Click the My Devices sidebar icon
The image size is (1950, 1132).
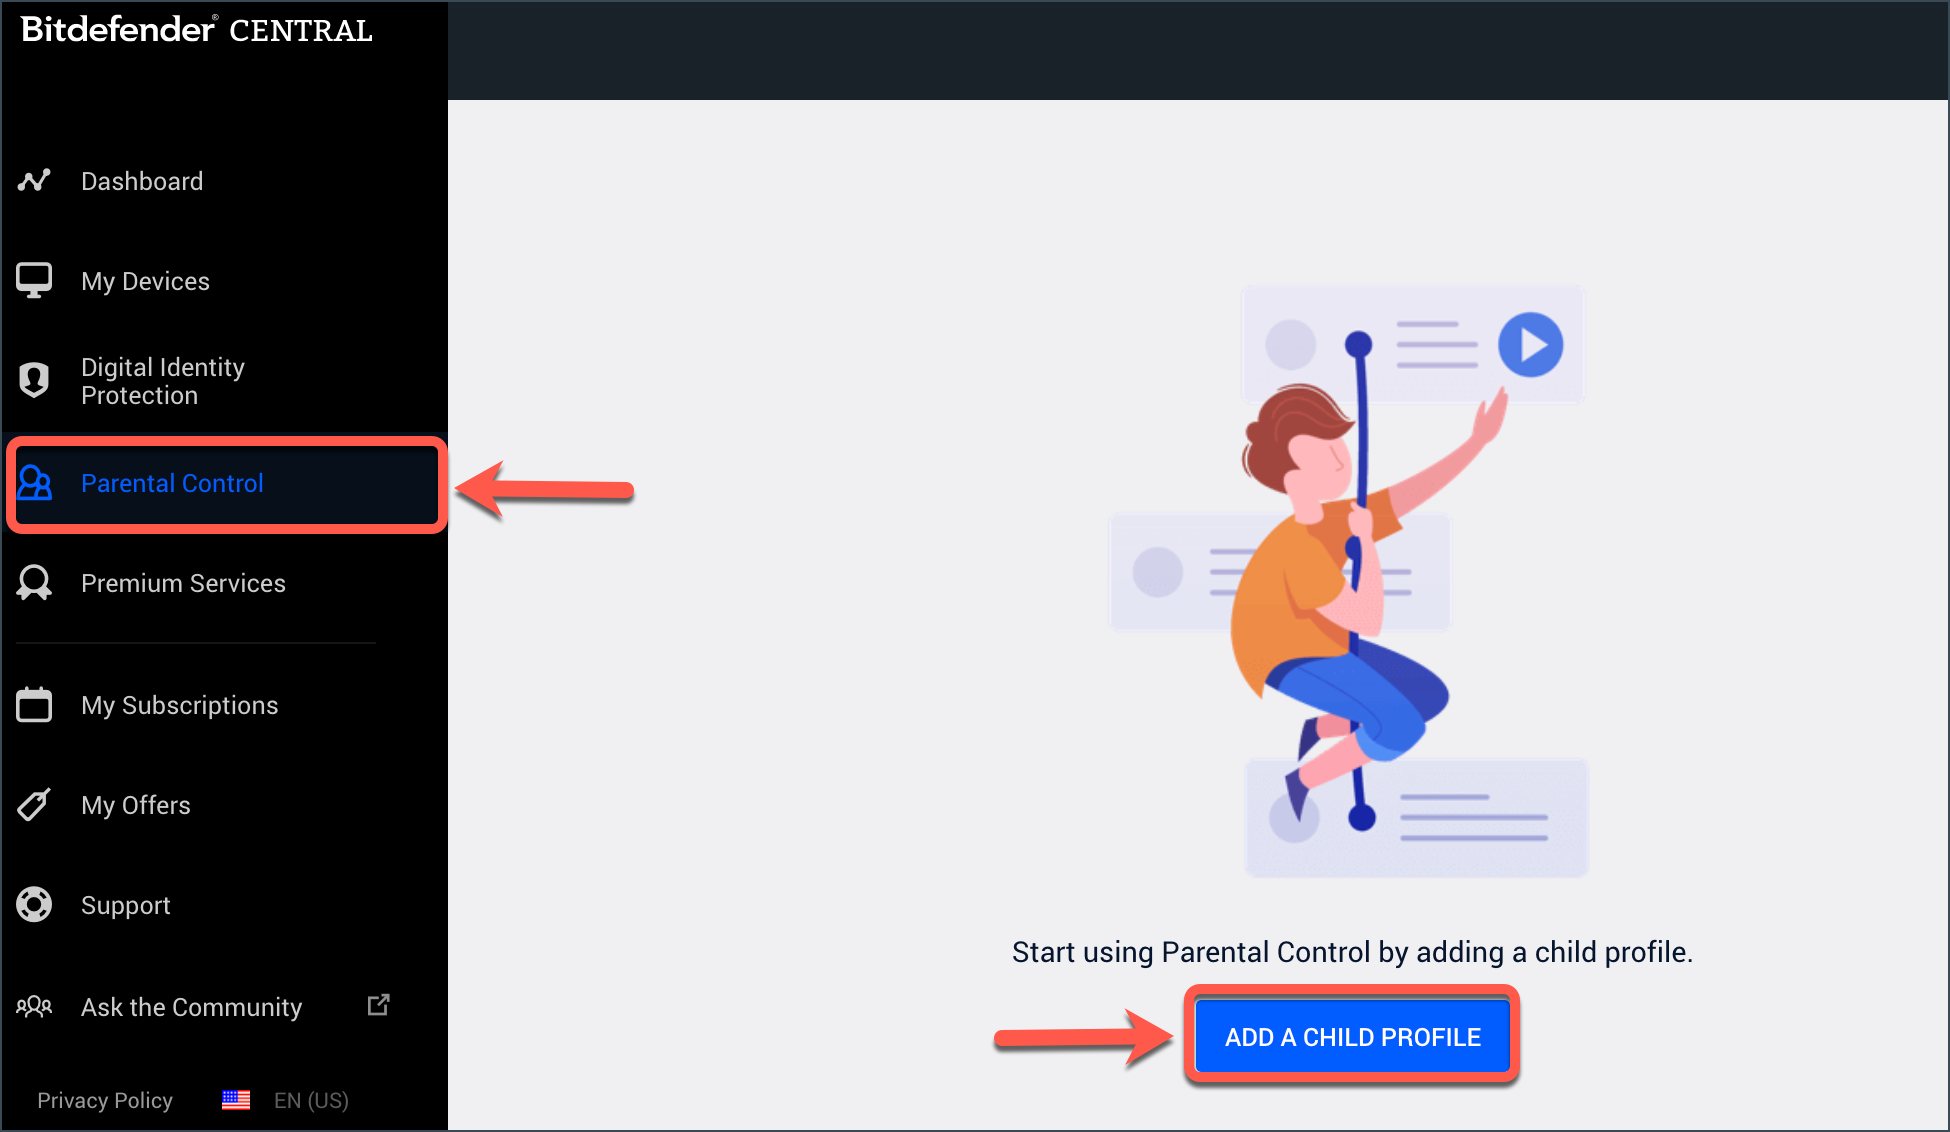click(32, 280)
